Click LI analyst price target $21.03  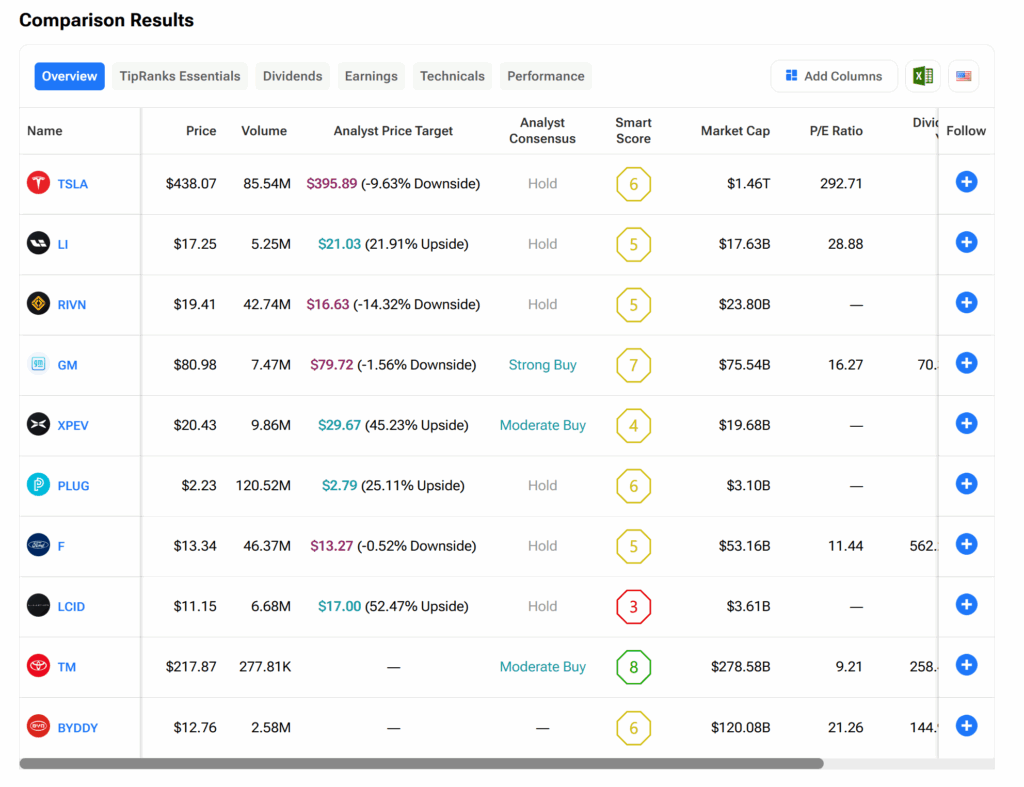point(339,244)
